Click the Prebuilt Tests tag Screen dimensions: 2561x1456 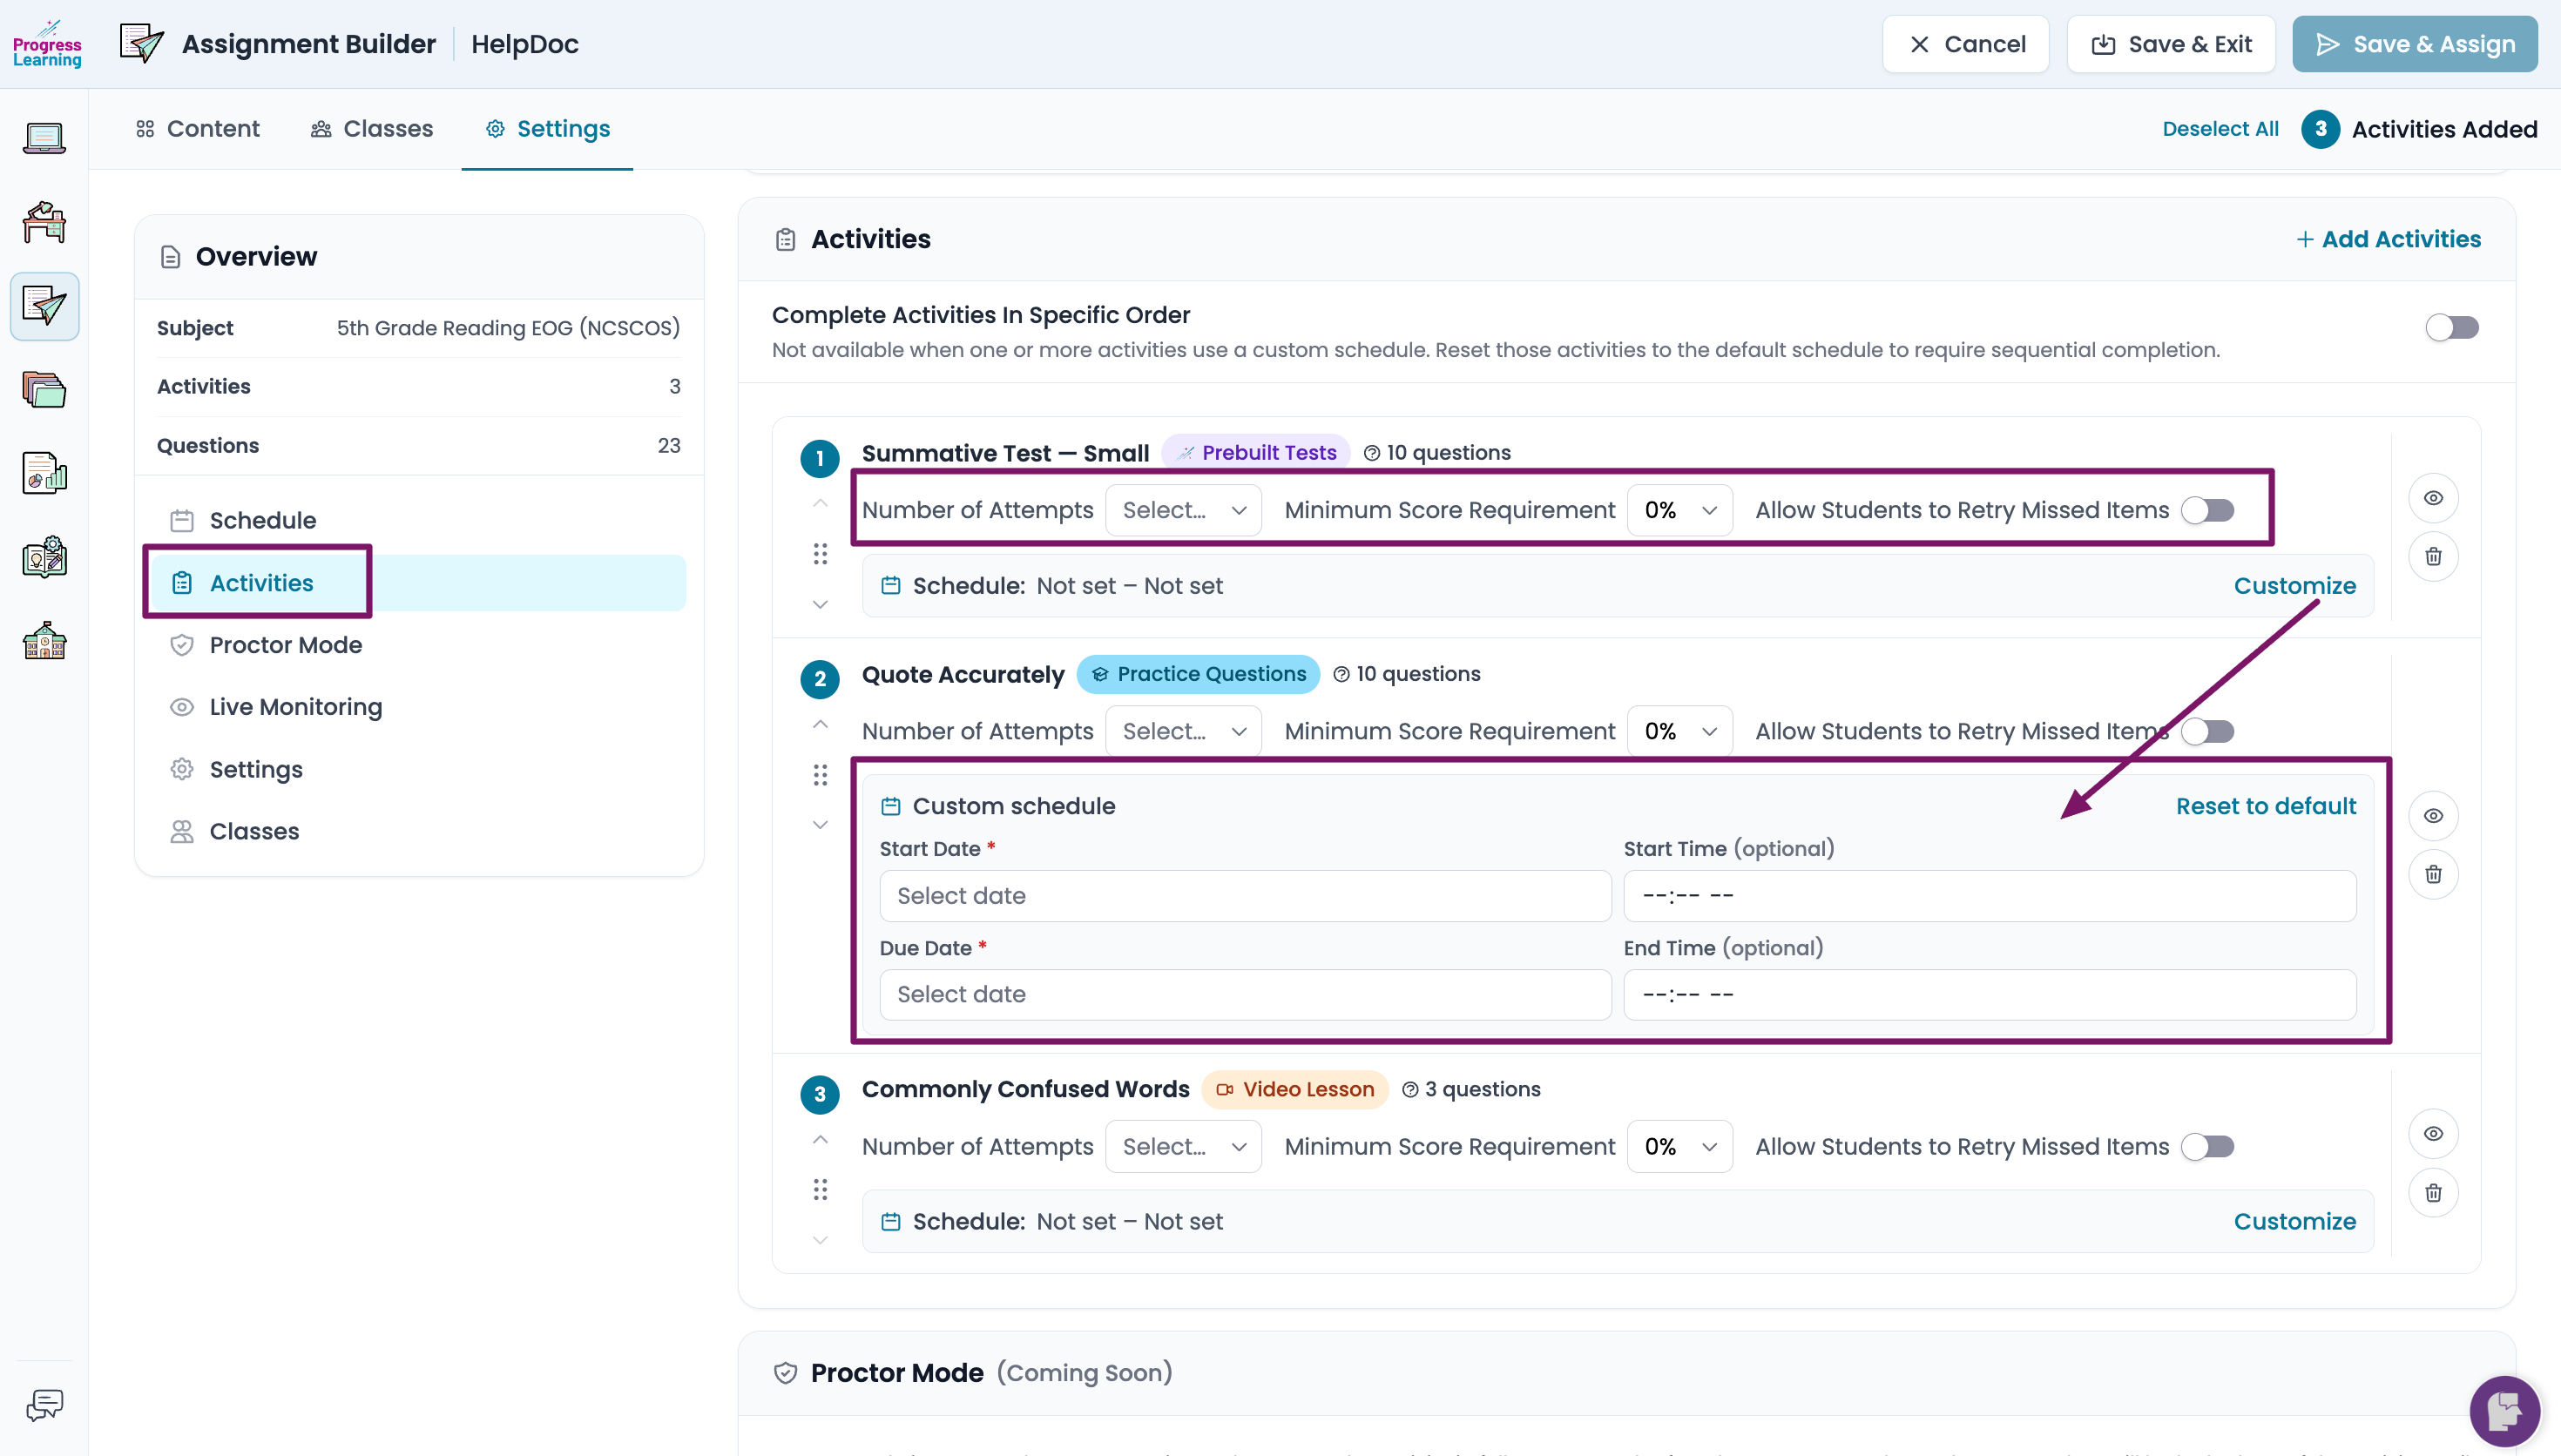pos(1256,453)
